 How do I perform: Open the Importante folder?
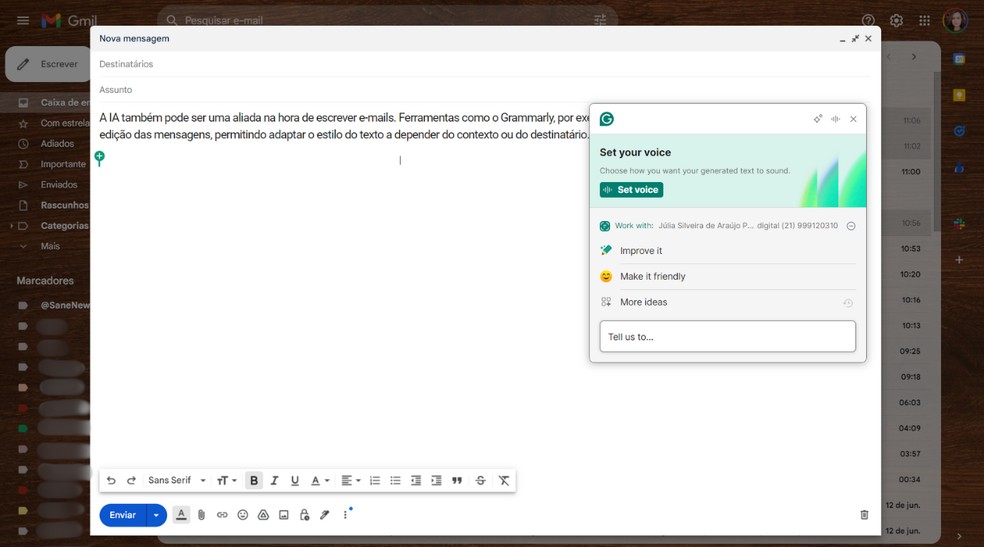[45, 164]
